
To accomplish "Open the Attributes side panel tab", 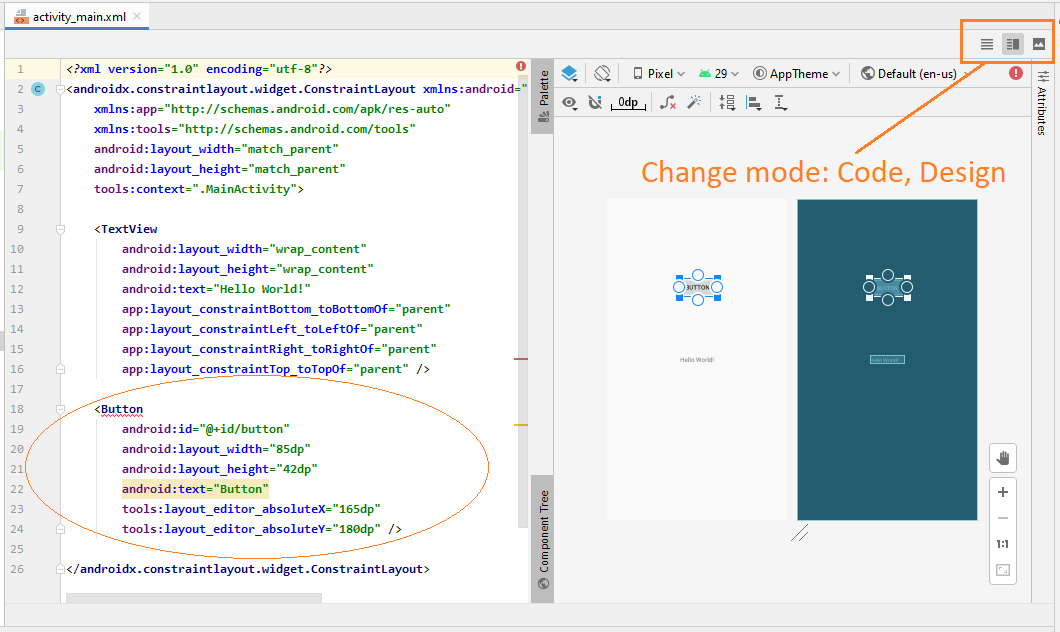I will tap(1042, 101).
